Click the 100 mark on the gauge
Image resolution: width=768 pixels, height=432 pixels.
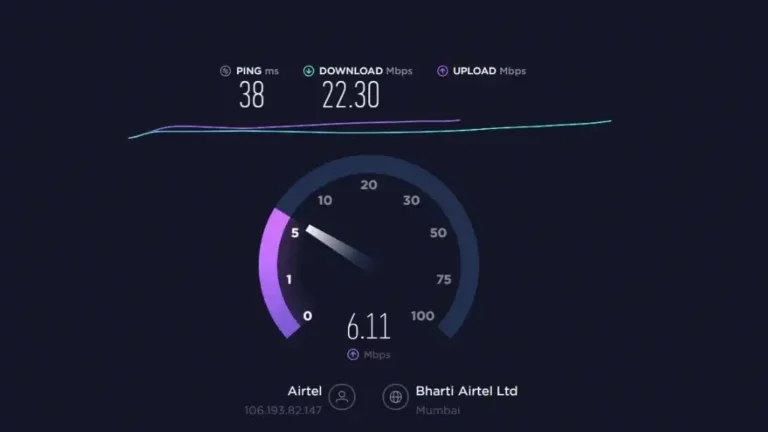[x=422, y=316]
